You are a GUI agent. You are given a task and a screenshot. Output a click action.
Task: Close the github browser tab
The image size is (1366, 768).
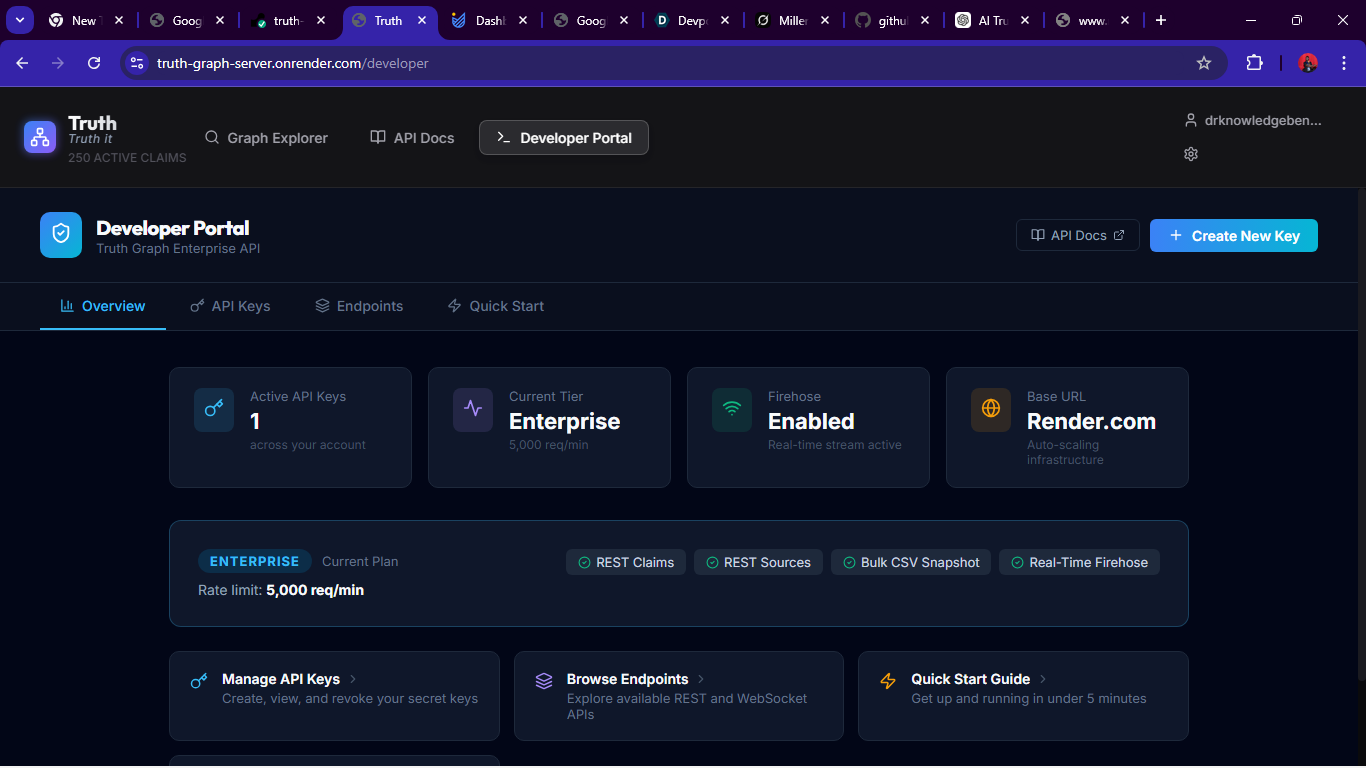(924, 20)
